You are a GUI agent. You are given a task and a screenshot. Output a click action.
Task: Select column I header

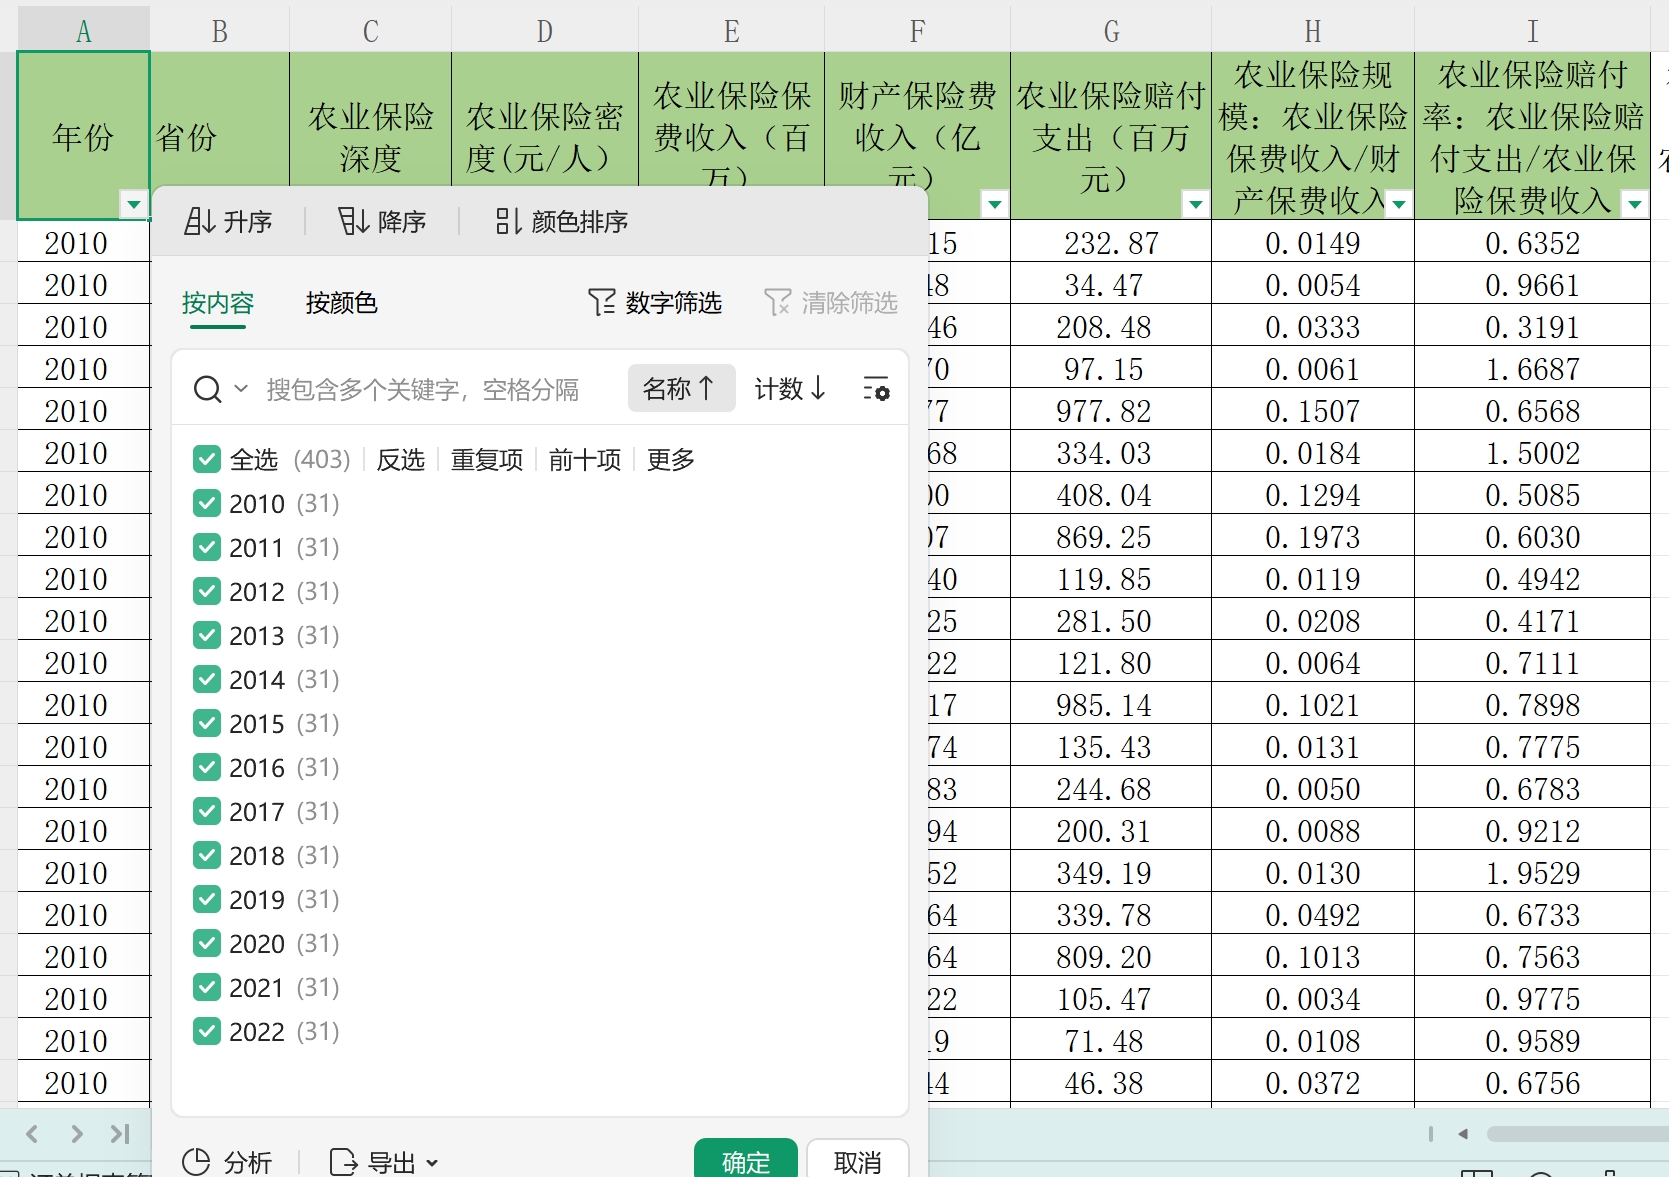click(x=1532, y=31)
